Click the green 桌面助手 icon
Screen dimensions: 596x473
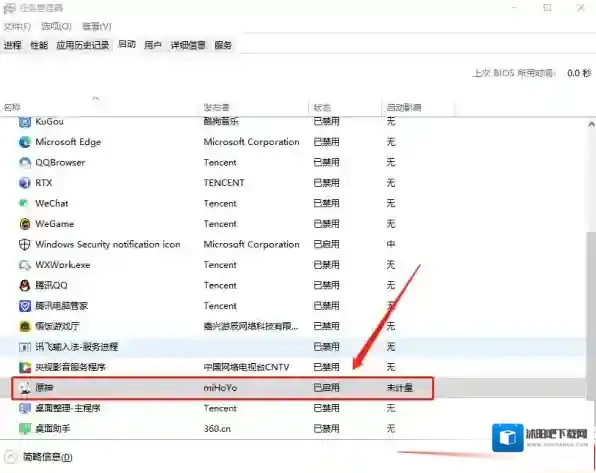coord(25,429)
